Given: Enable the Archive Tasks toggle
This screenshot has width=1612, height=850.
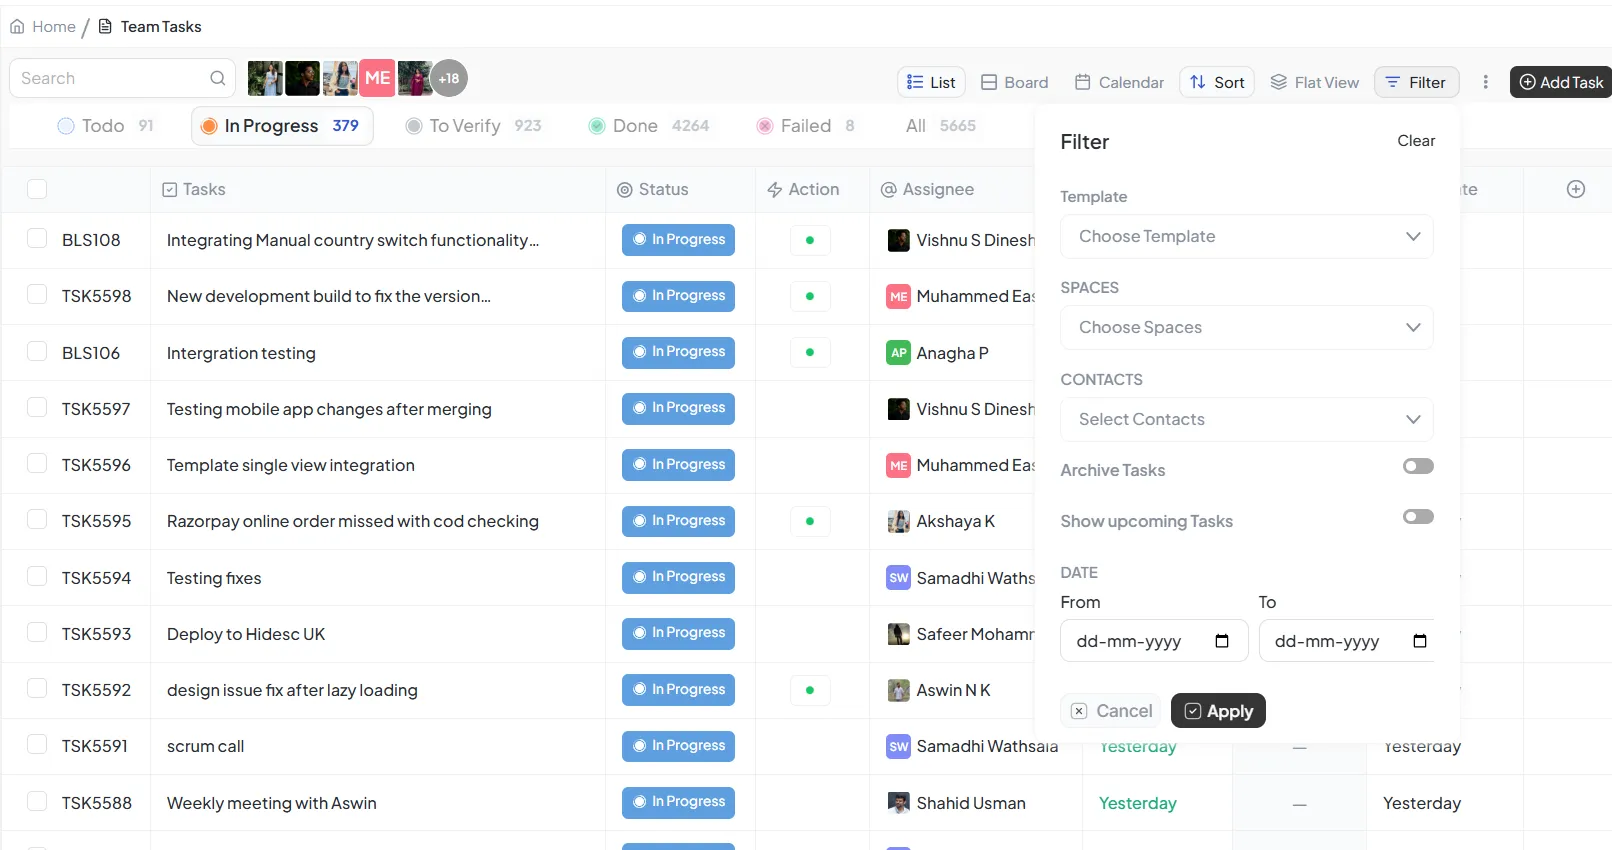Looking at the screenshot, I should click(x=1418, y=466).
